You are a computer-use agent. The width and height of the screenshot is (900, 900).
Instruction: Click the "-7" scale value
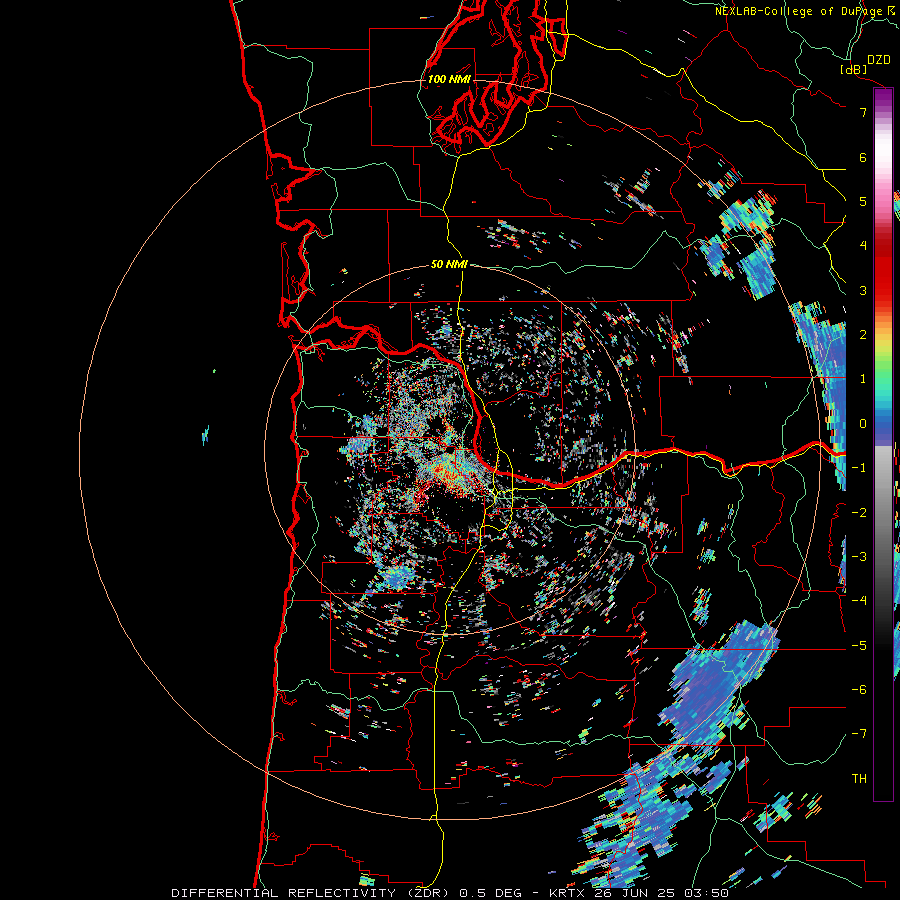(859, 734)
